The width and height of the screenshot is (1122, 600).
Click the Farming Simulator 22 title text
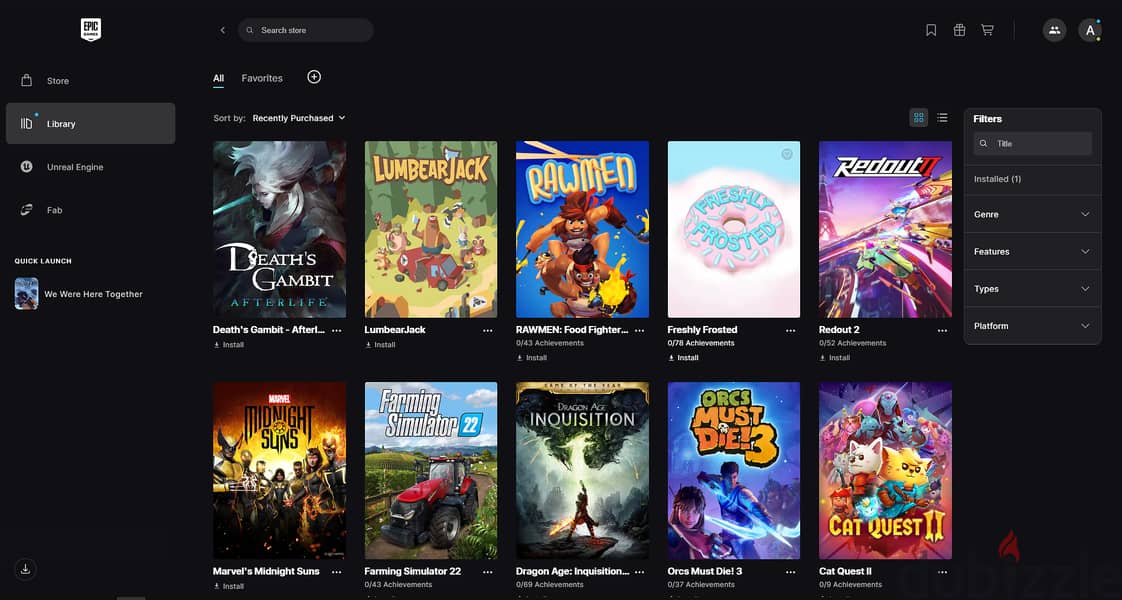pyautogui.click(x=413, y=571)
